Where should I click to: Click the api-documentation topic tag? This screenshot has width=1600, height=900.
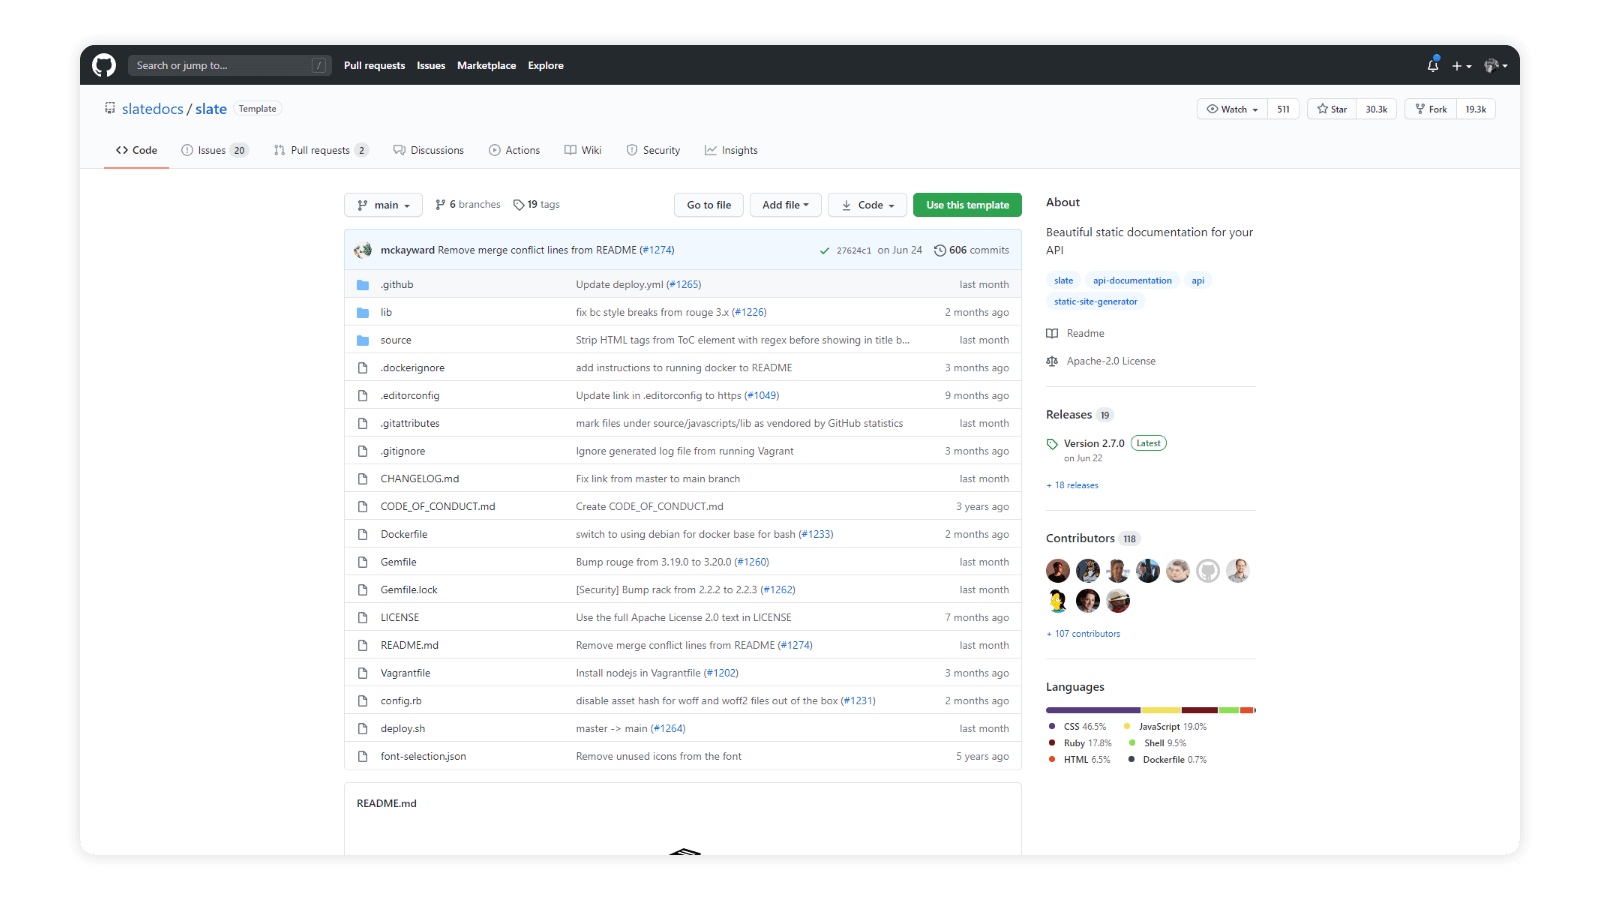click(1132, 281)
